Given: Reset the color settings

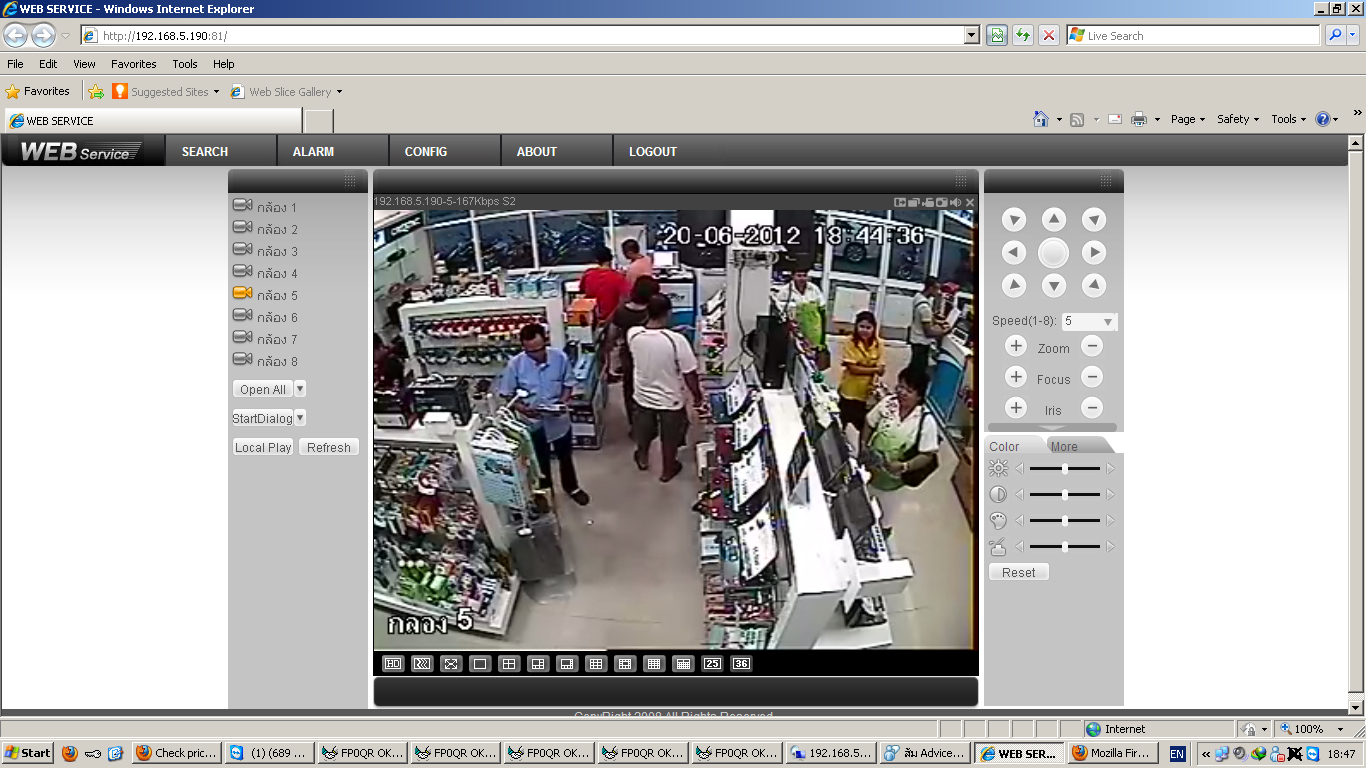Looking at the screenshot, I should pyautogui.click(x=1019, y=572).
